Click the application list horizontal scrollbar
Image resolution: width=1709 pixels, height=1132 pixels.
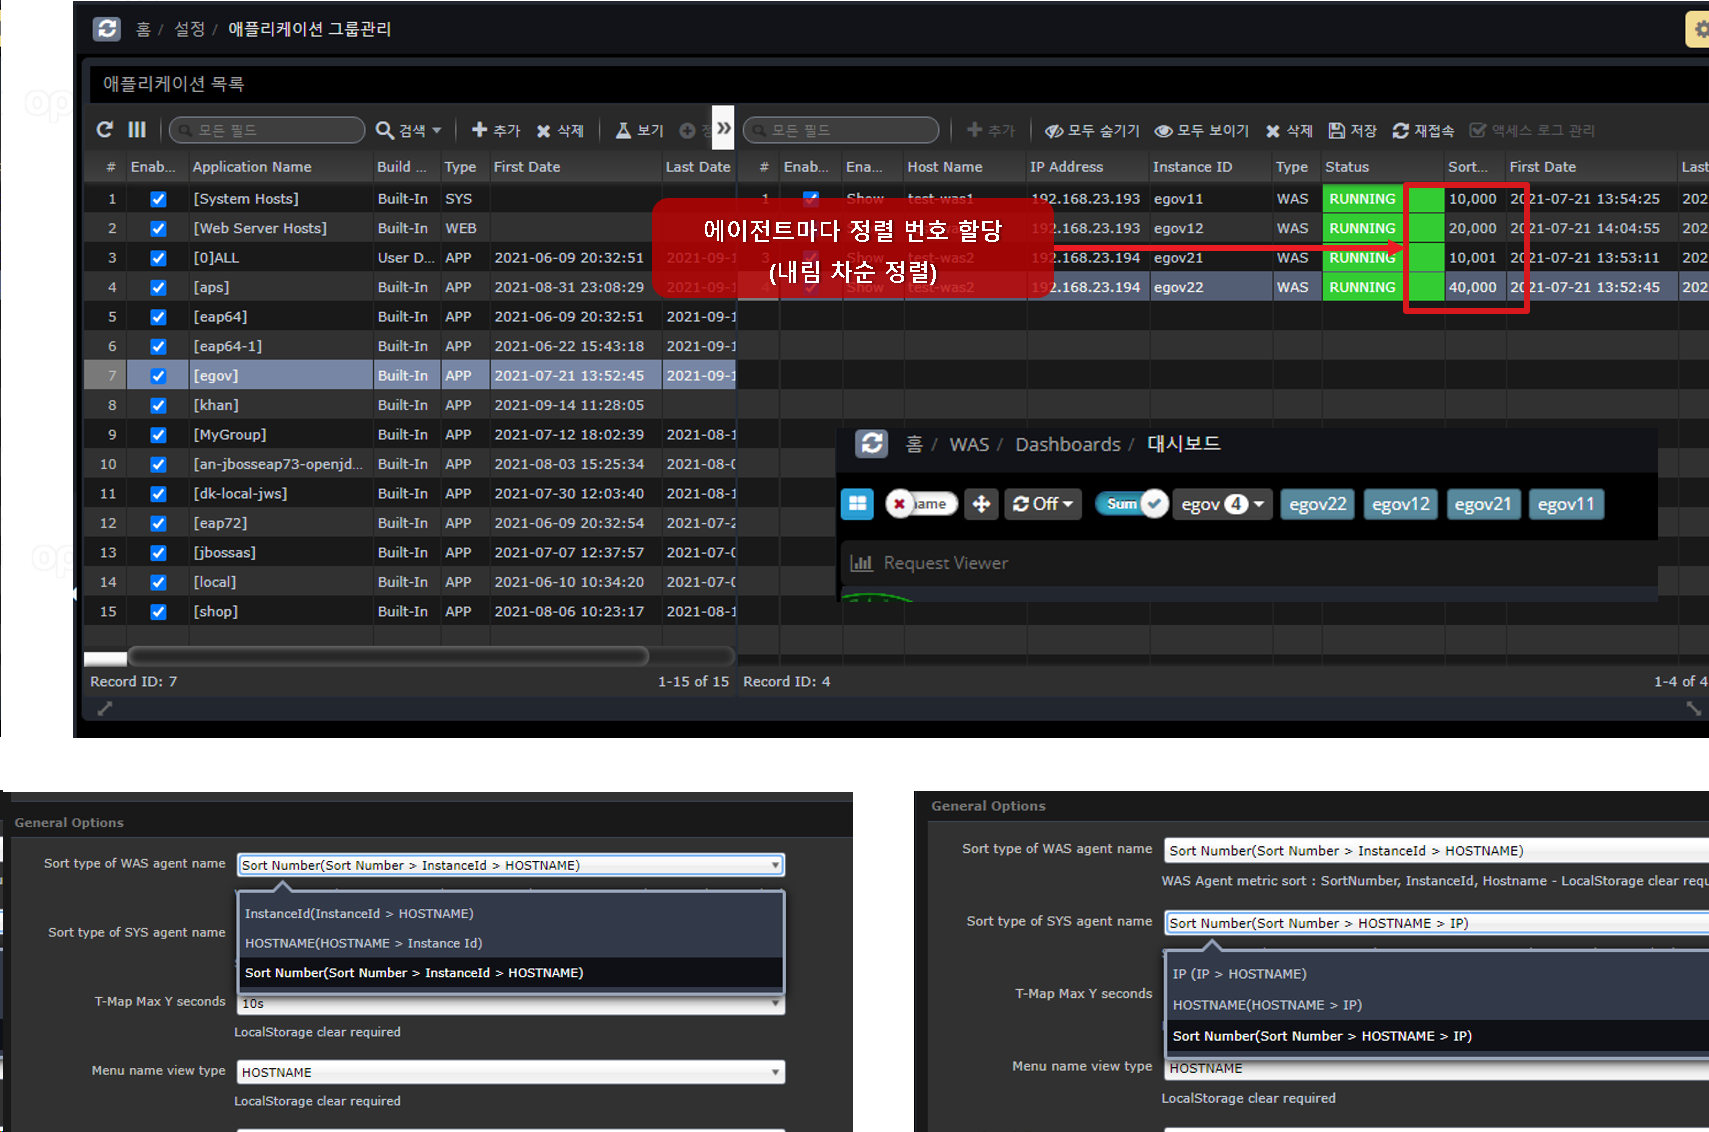point(388,656)
